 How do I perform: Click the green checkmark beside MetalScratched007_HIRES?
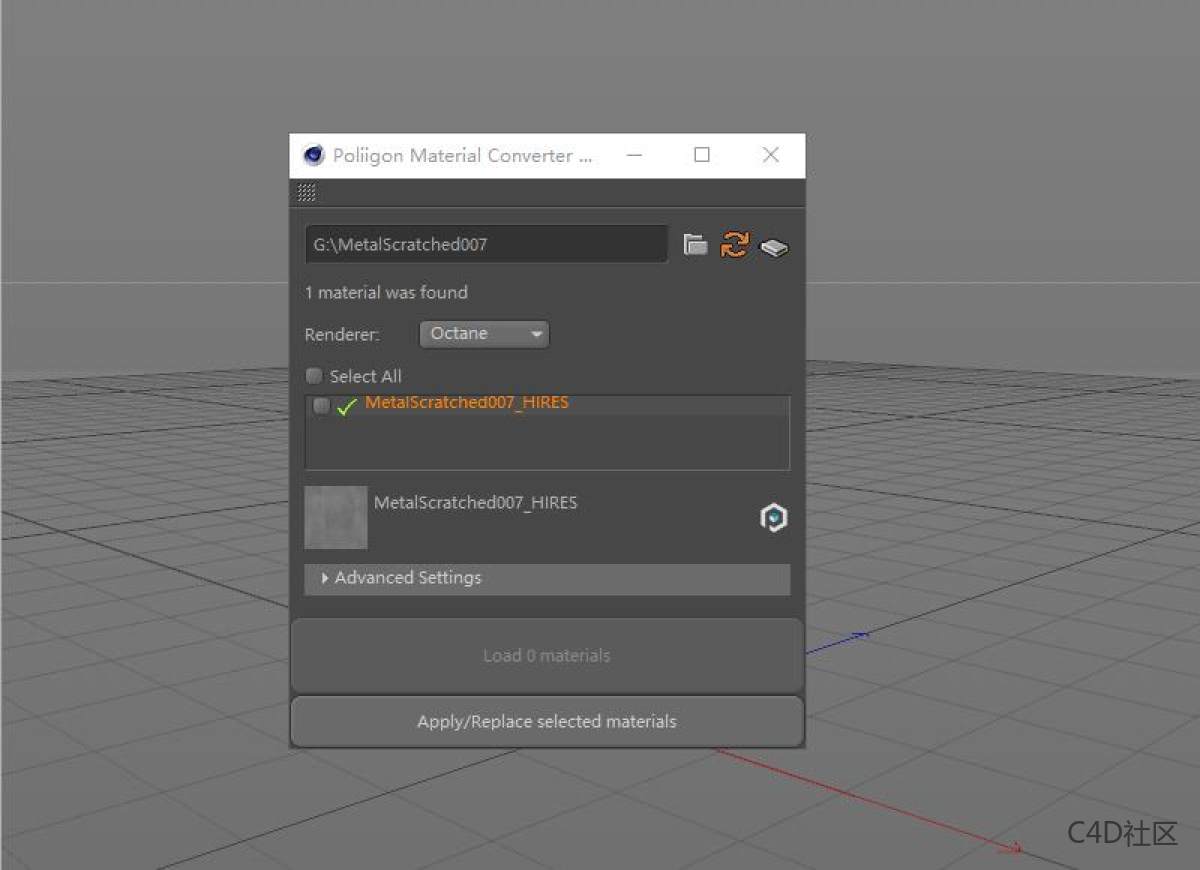pos(346,406)
